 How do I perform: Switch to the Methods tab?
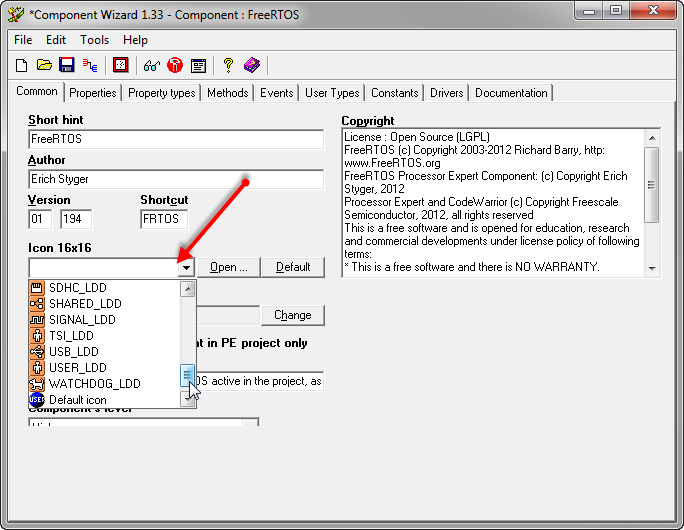[x=227, y=93]
